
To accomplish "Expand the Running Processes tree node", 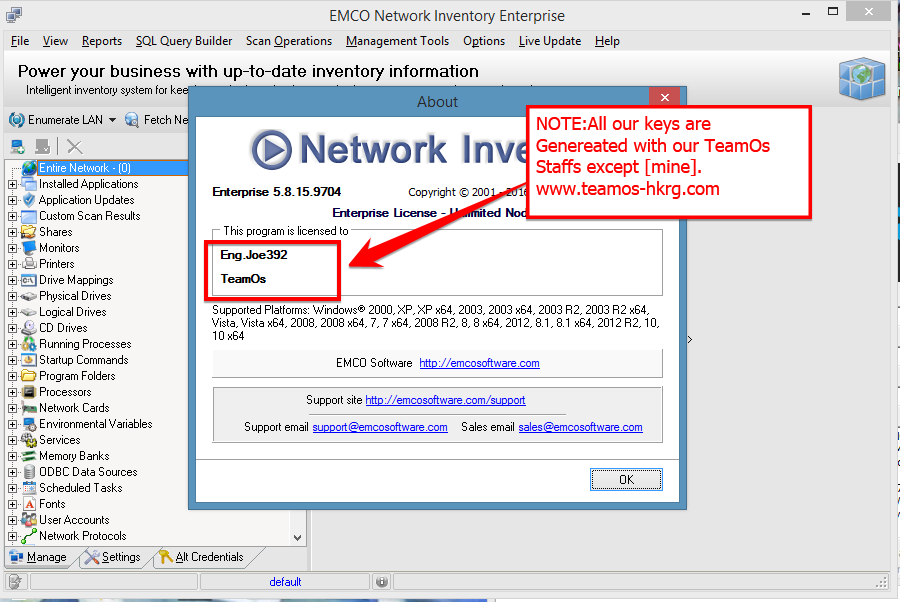I will [x=13, y=344].
